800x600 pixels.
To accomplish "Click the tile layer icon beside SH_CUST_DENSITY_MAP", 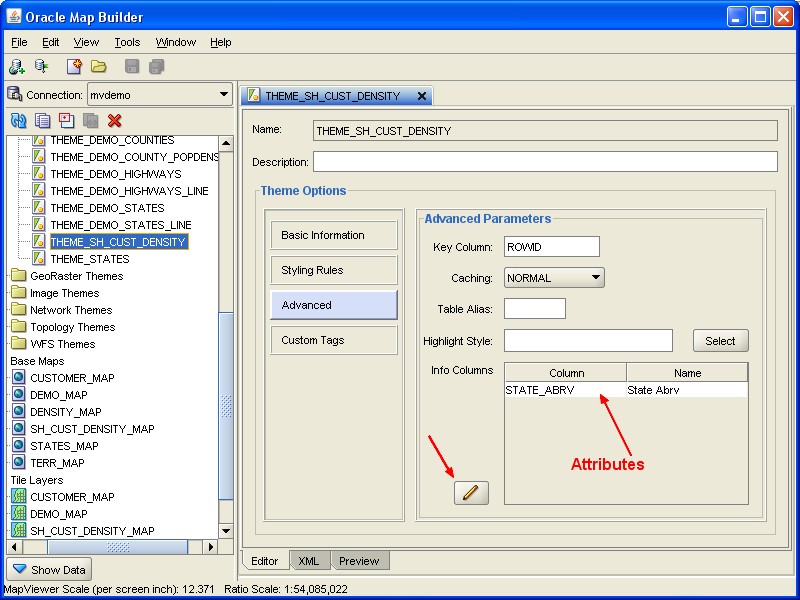I will 19,530.
